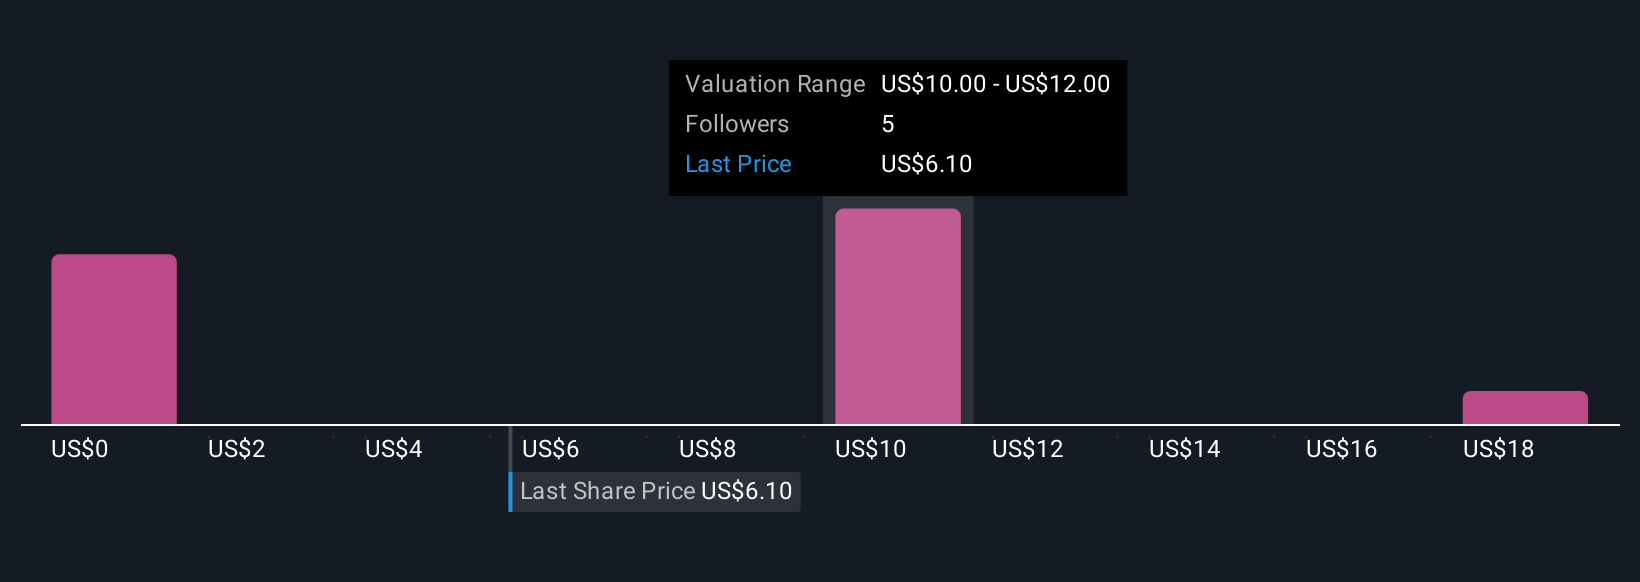
Task: Select the US$8 axis label
Action: [x=707, y=449]
